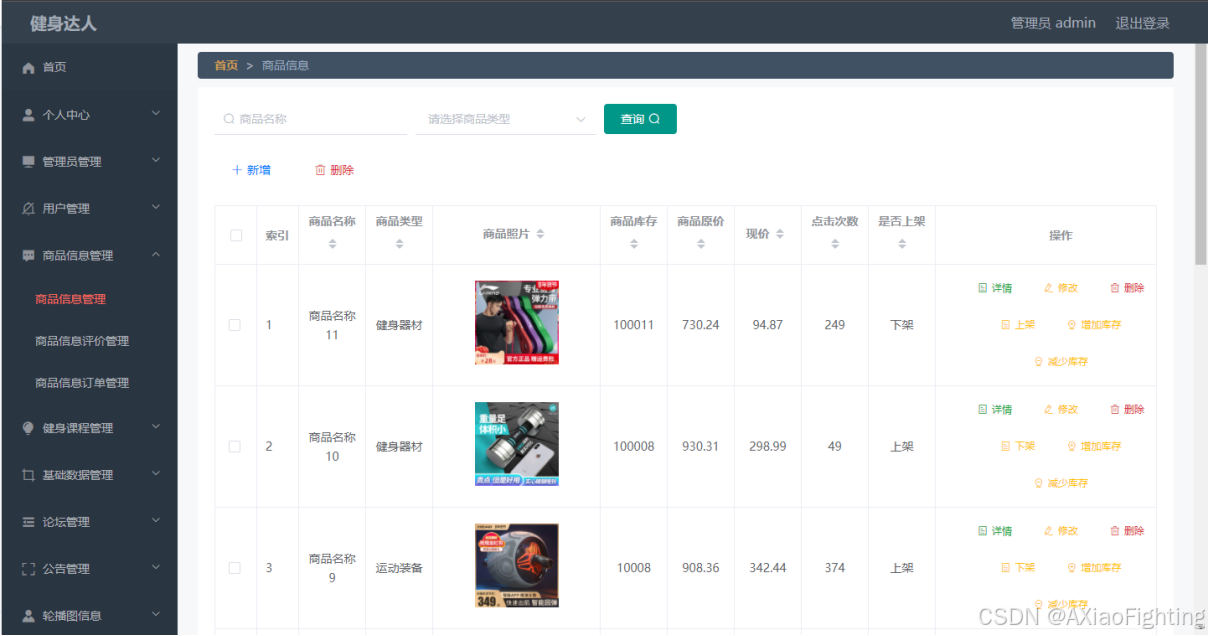Click 详情 for 商品名称11 row
The height and width of the screenshot is (636, 1209).
[995, 288]
